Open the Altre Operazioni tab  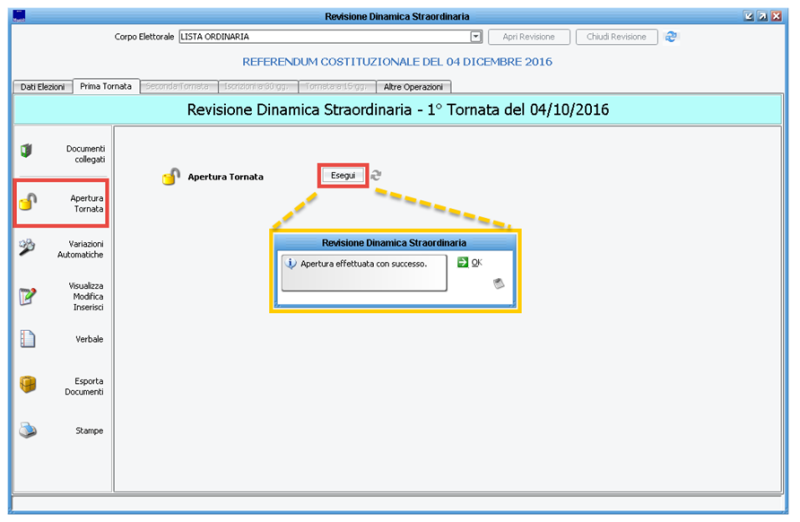click(x=413, y=87)
